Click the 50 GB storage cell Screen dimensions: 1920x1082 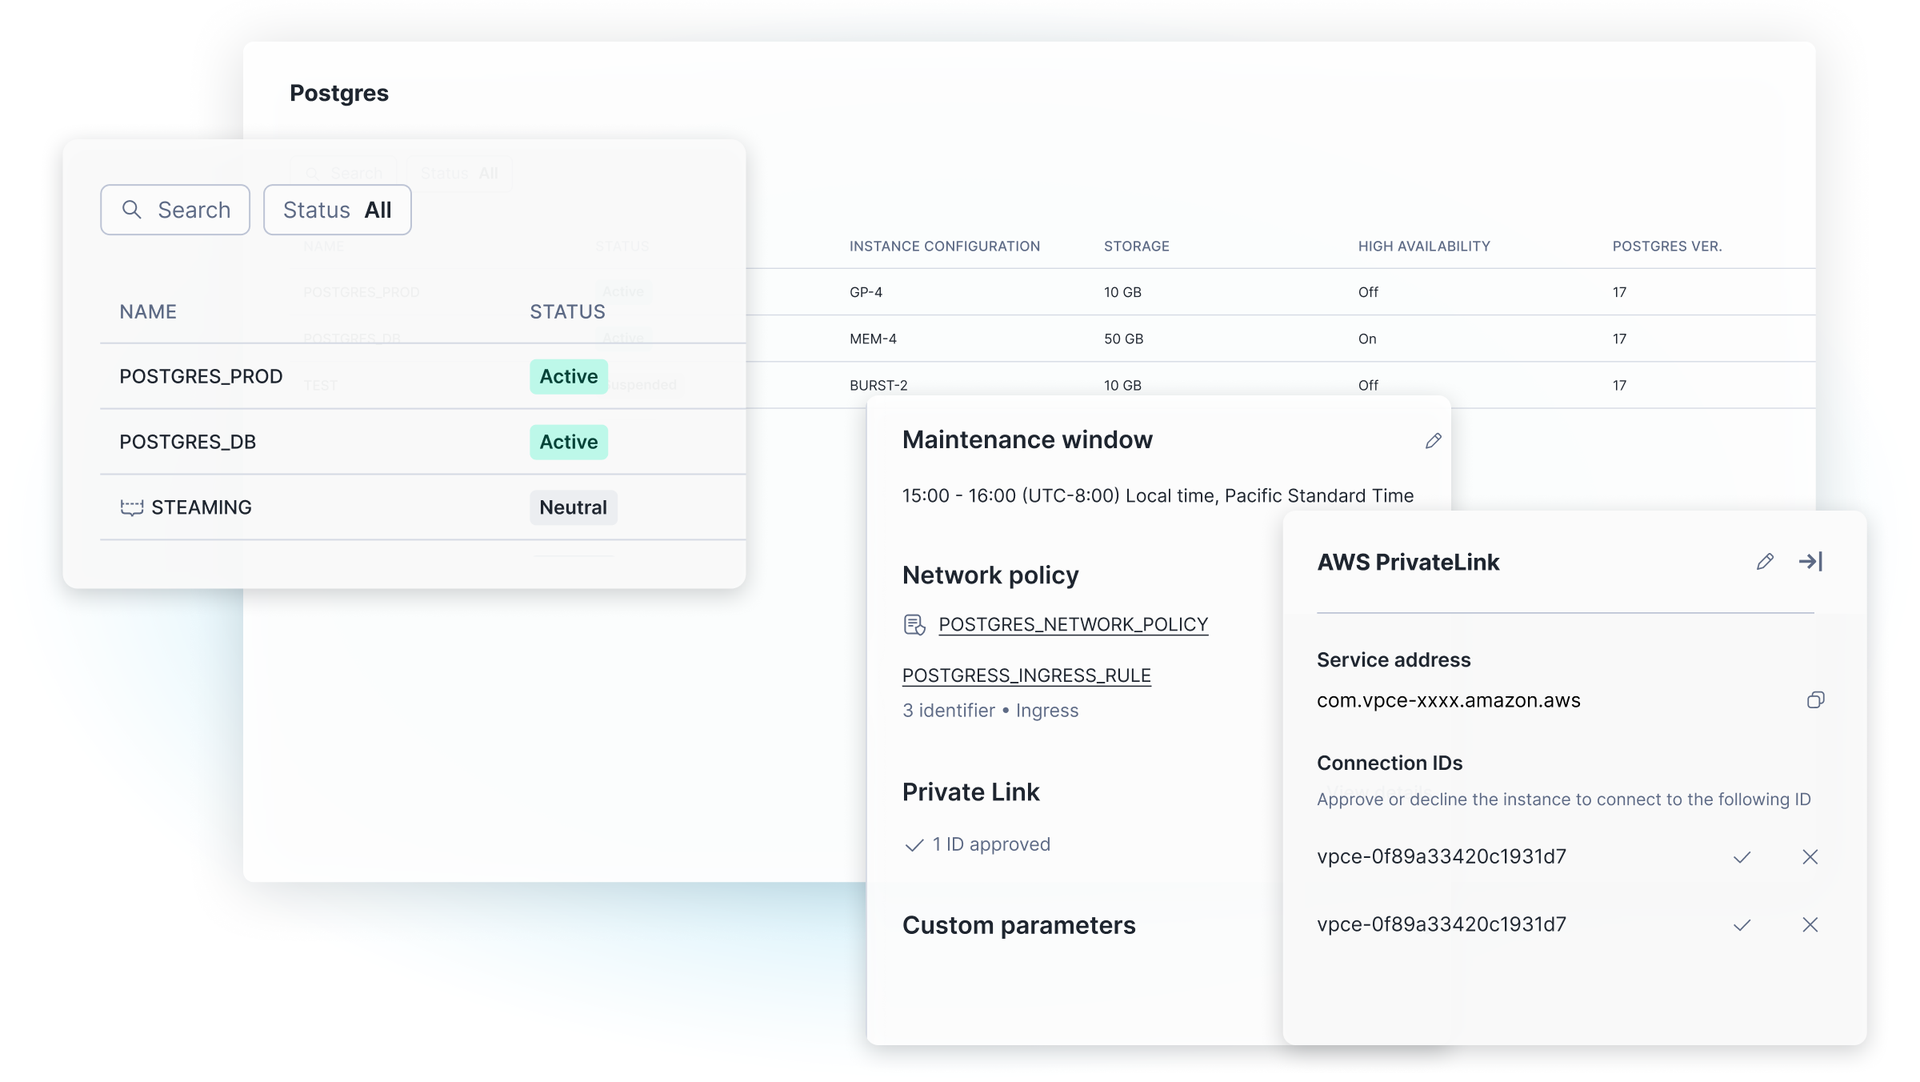click(x=1123, y=339)
